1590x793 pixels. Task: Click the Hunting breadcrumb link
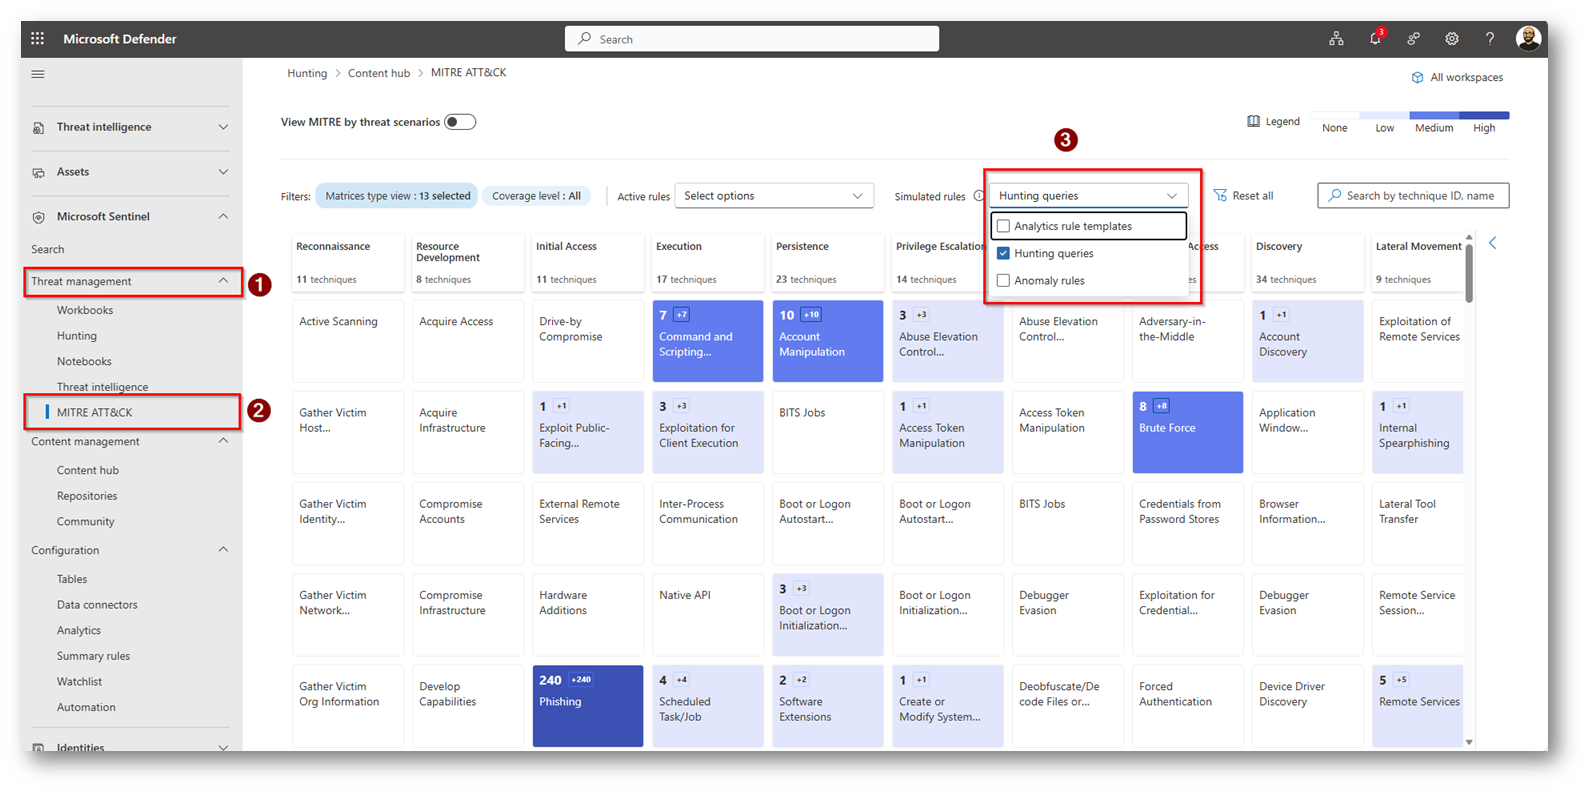pos(307,73)
